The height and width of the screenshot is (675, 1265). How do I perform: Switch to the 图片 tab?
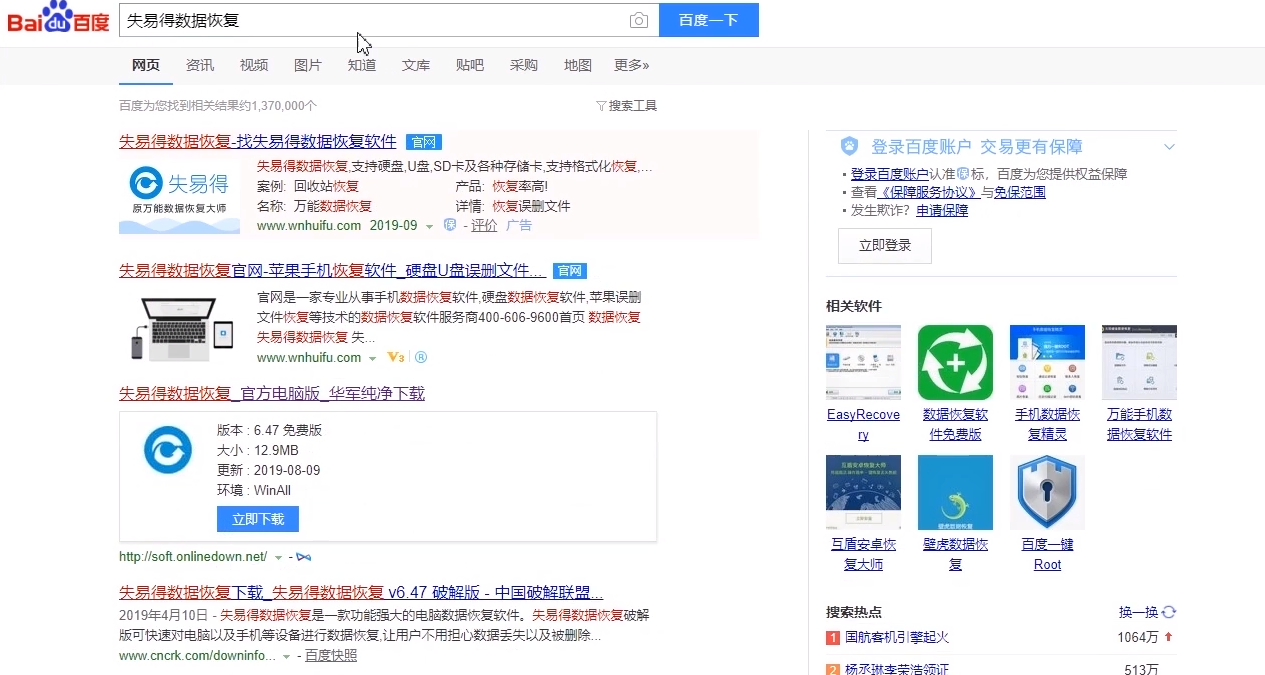coord(308,64)
